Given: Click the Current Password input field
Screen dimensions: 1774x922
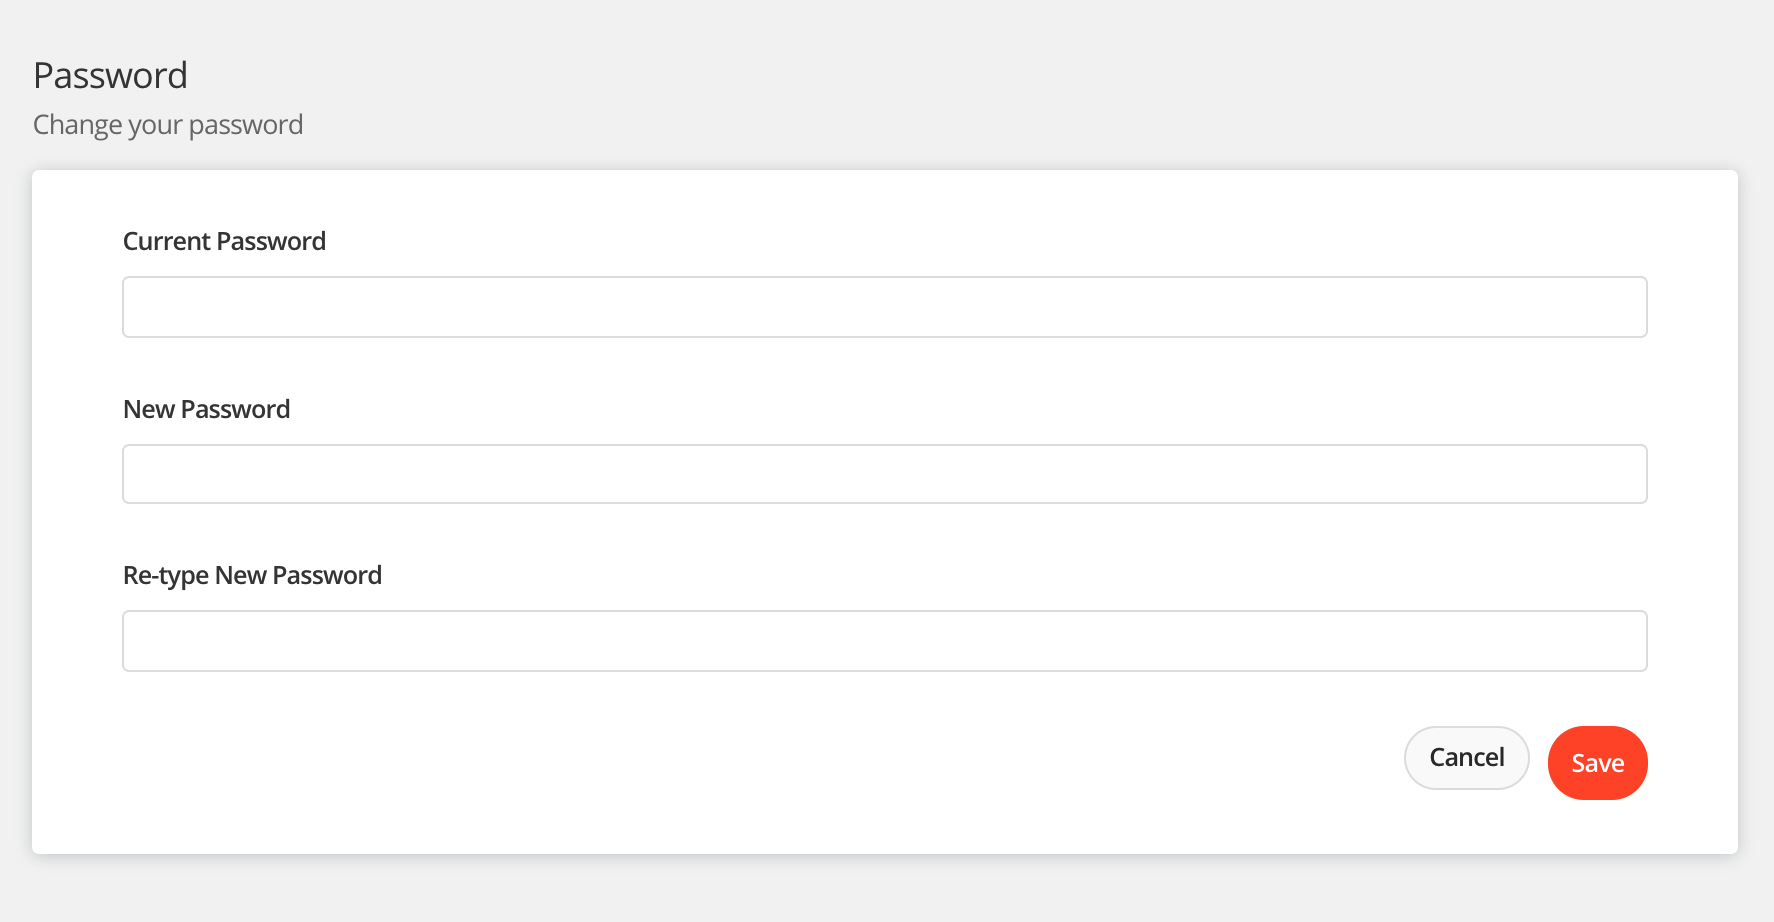Looking at the screenshot, I should (x=884, y=307).
